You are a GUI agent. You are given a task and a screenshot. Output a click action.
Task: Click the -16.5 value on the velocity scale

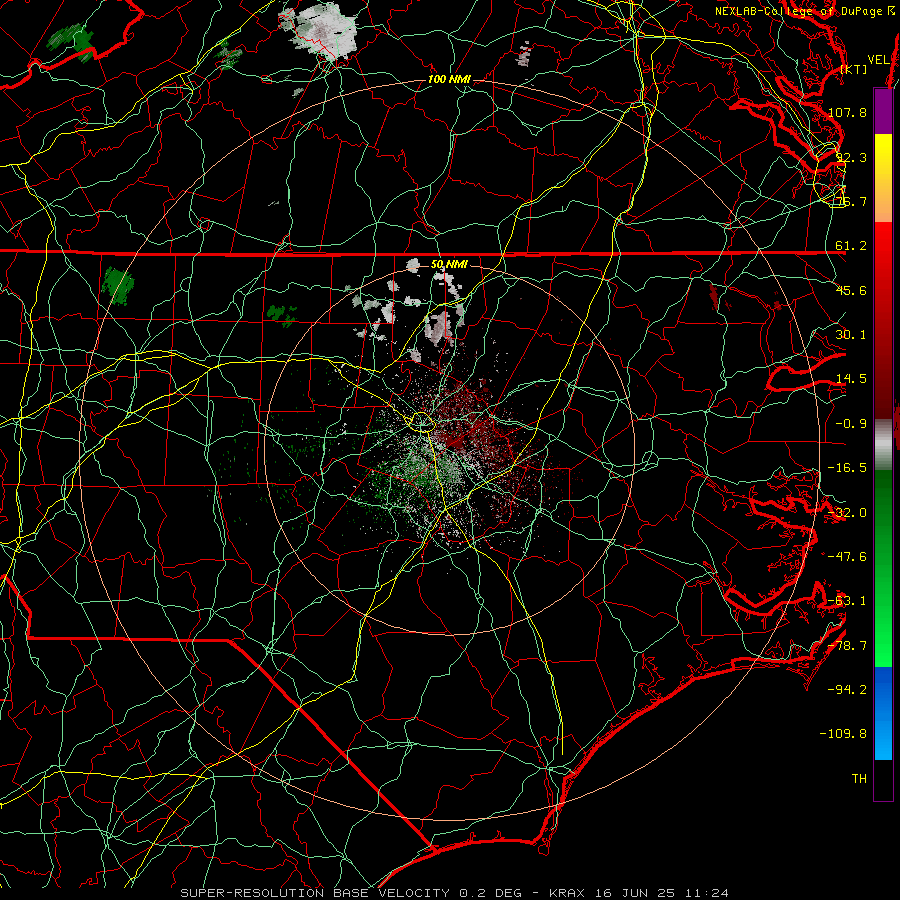(x=847, y=468)
